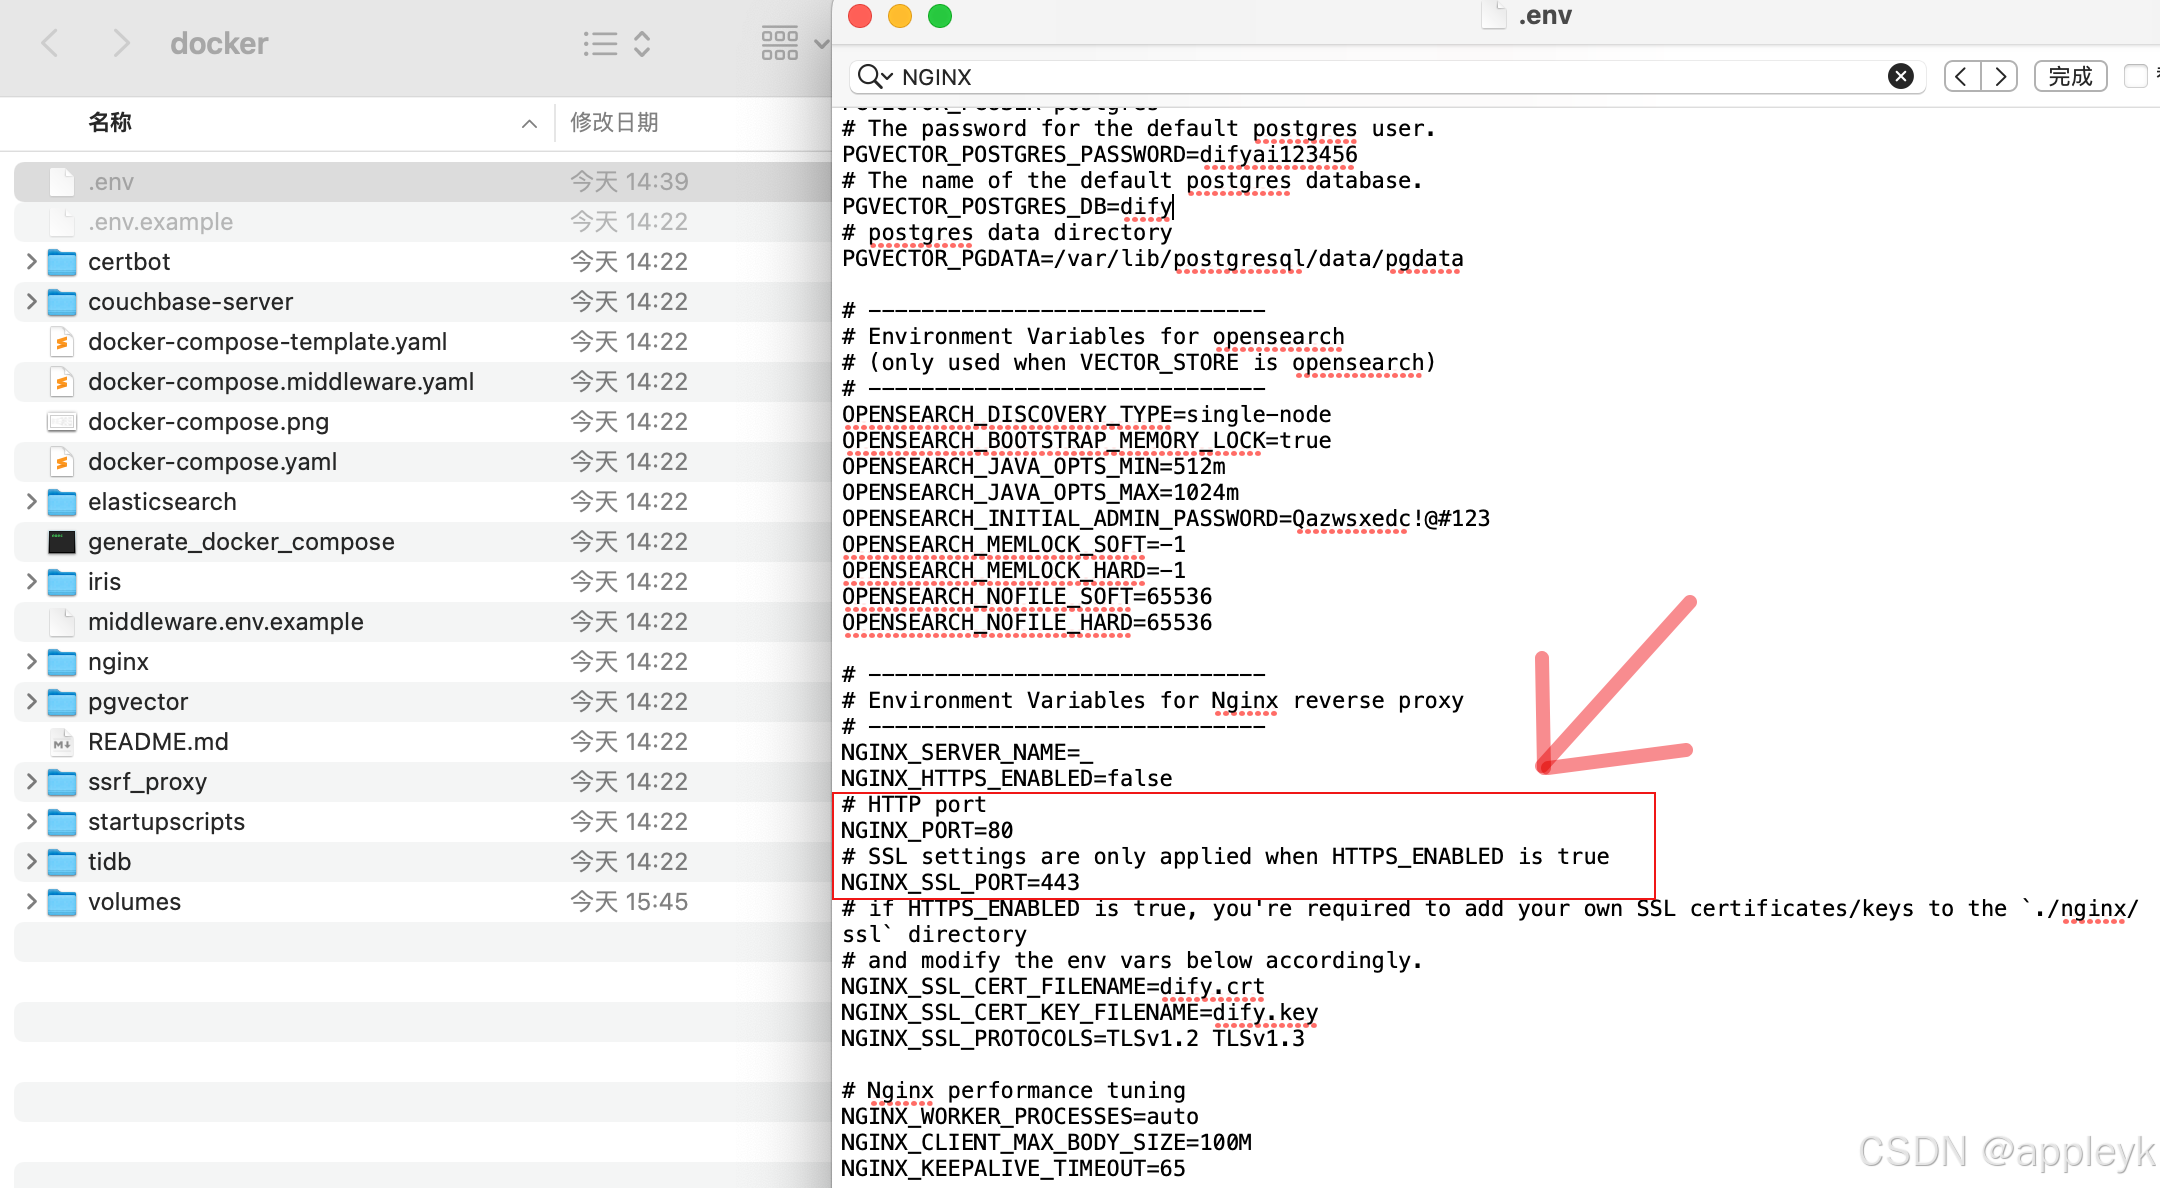The image size is (2160, 1188).
Task: Select the docker-compose.png file
Action: [208, 421]
